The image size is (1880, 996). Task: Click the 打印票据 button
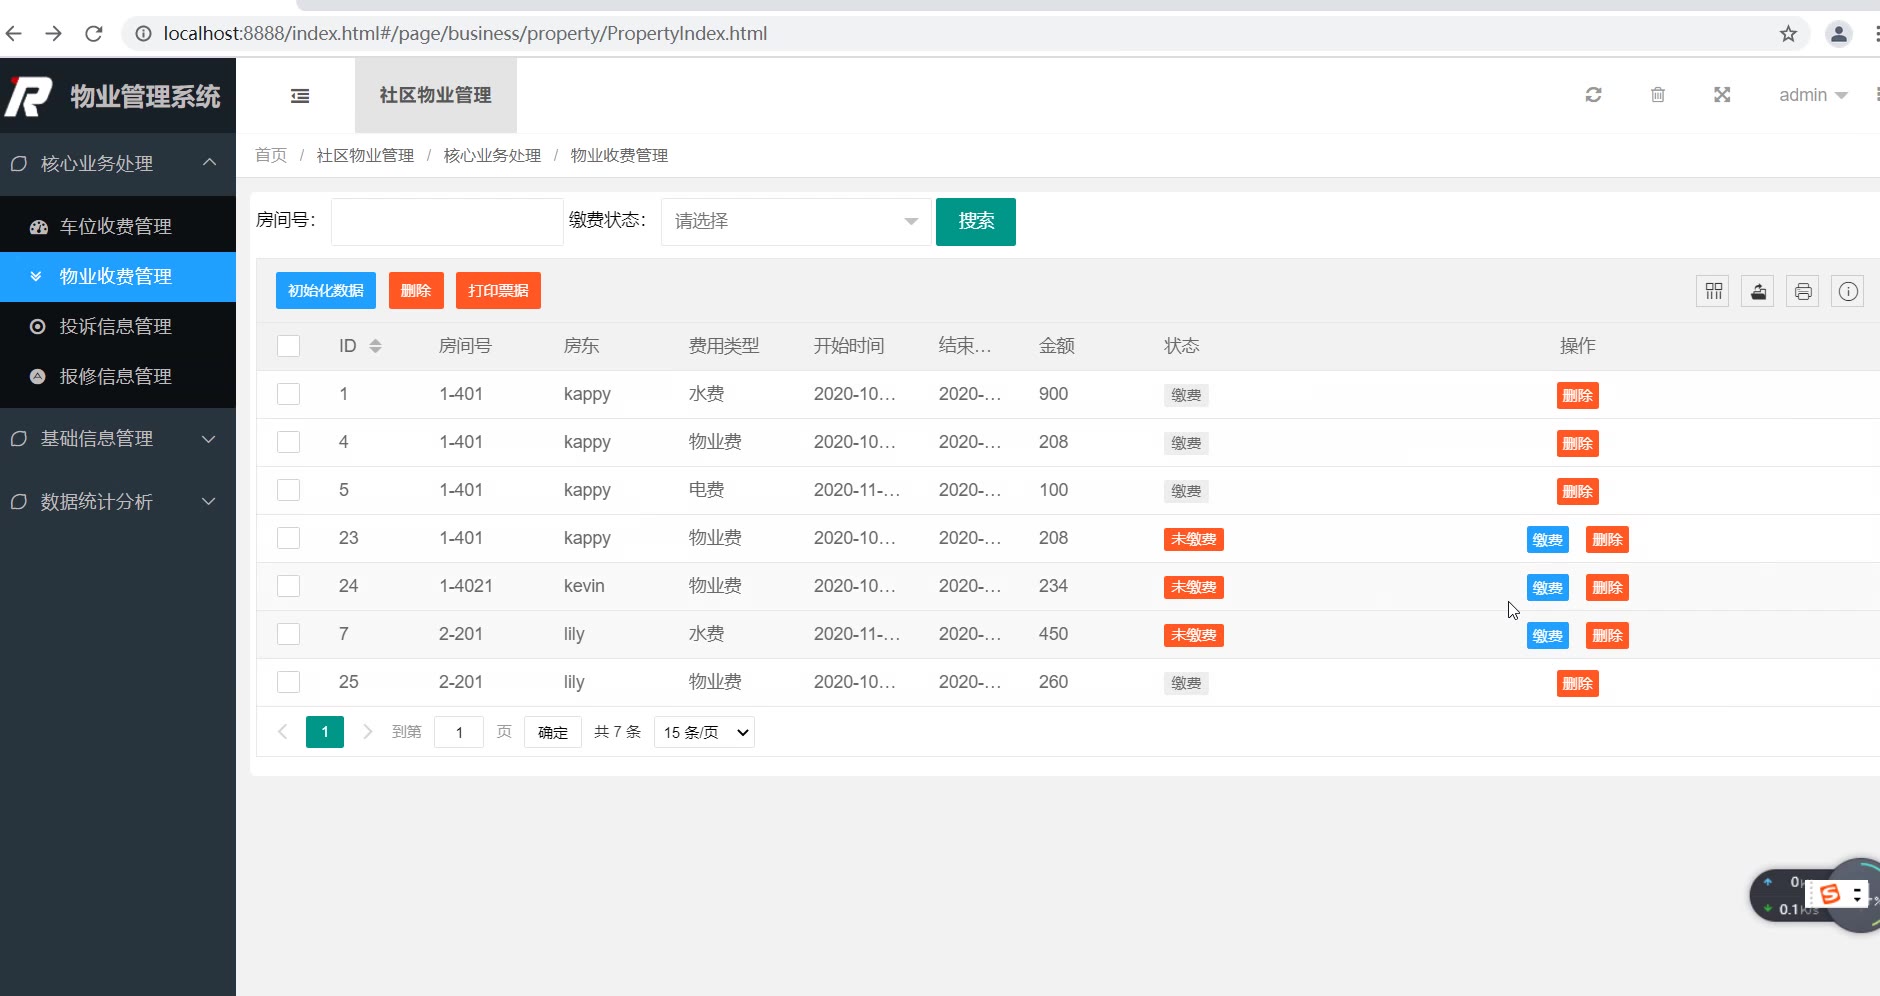(498, 291)
